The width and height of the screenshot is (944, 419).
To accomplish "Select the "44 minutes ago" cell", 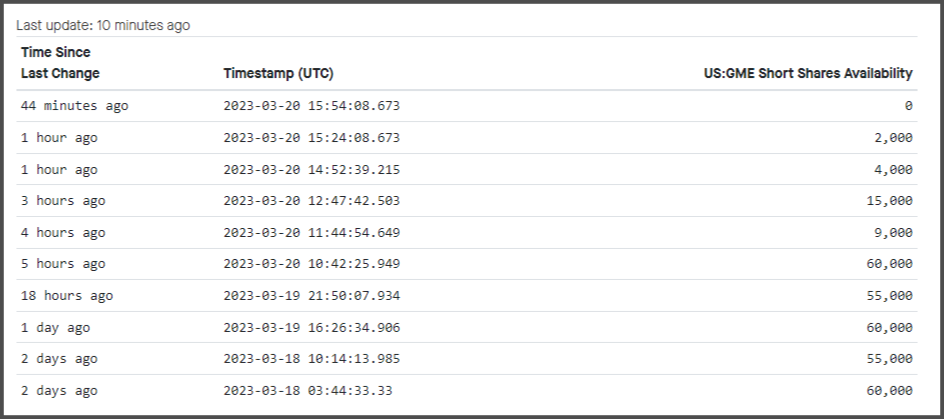I will (74, 106).
